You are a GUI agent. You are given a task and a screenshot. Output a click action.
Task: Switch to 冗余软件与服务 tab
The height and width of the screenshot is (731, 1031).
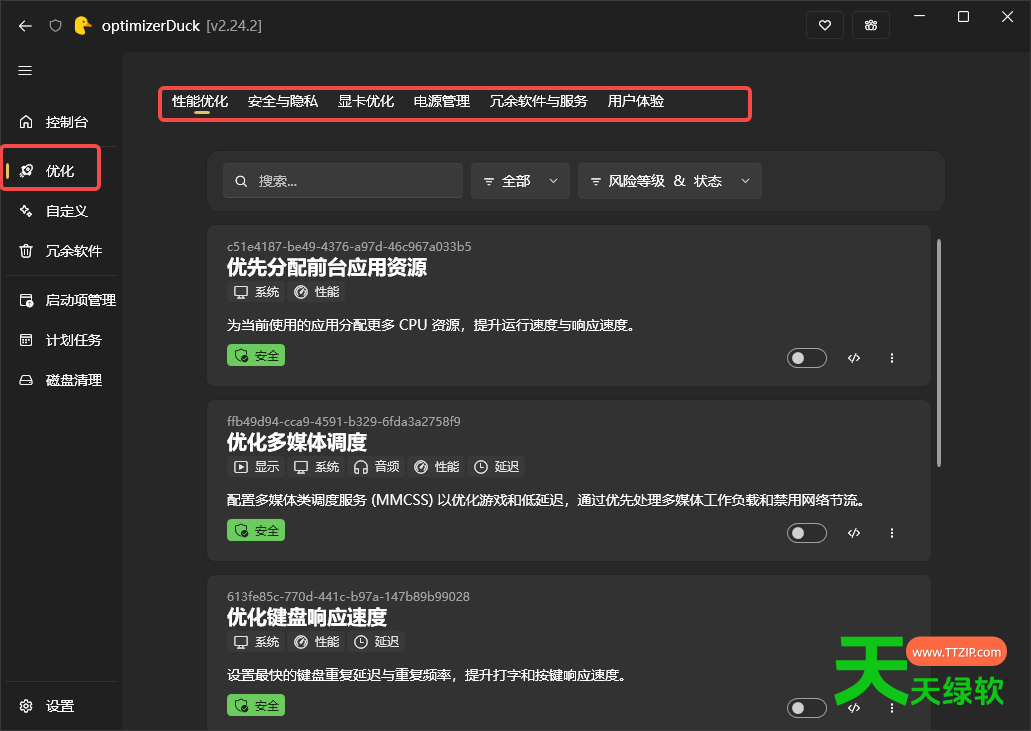[x=539, y=101]
